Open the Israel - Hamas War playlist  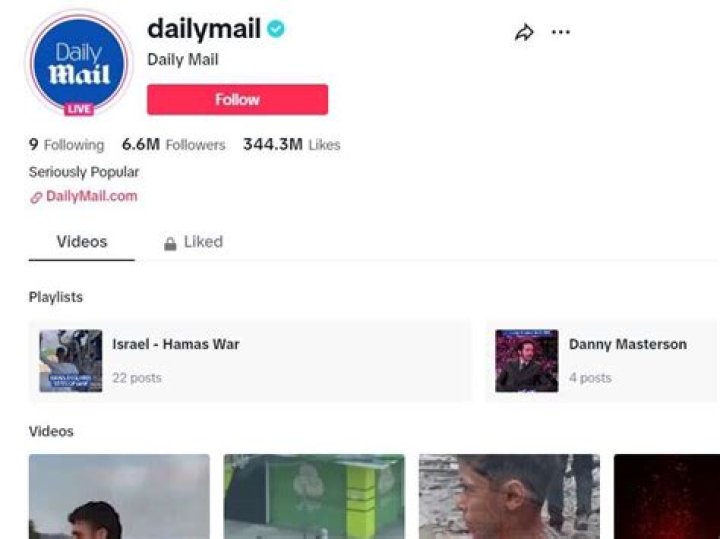[x=250, y=361]
